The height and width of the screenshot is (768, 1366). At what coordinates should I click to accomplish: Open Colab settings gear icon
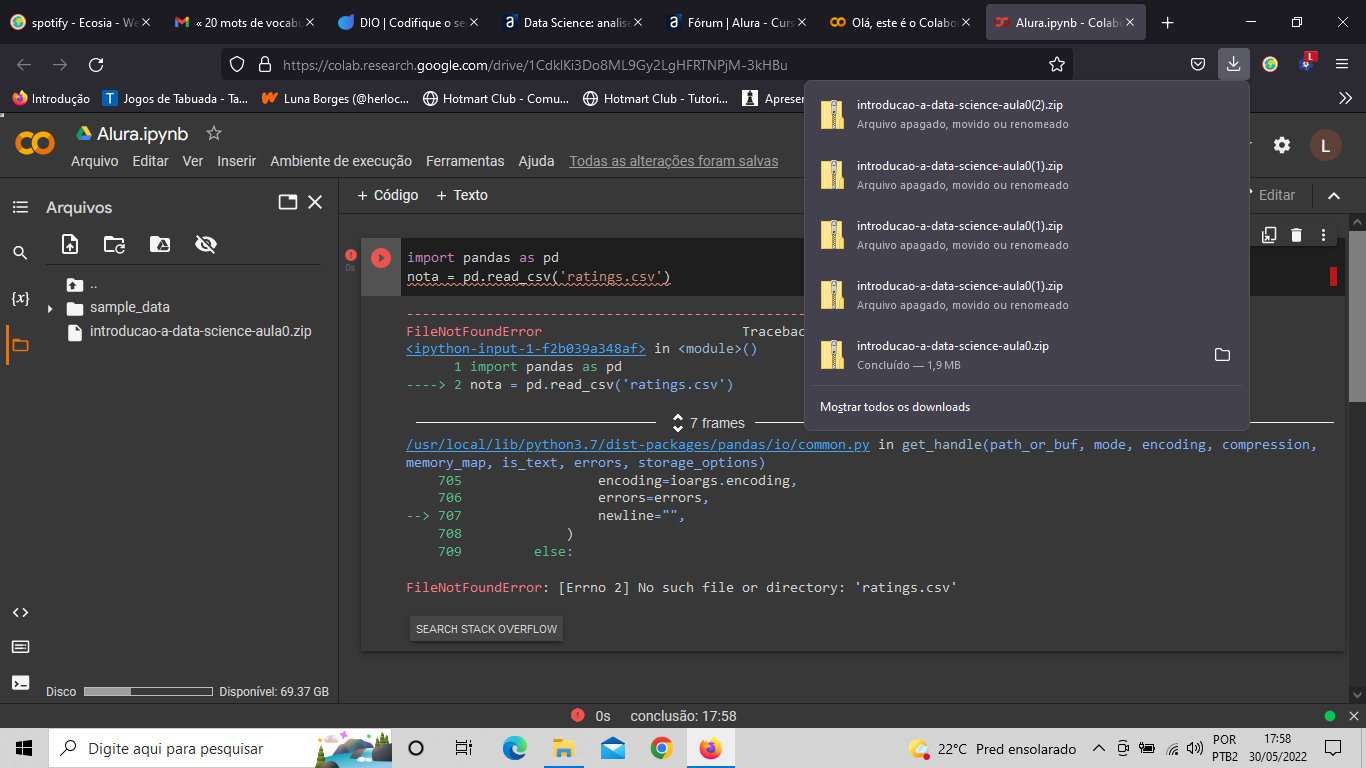pos(1282,145)
